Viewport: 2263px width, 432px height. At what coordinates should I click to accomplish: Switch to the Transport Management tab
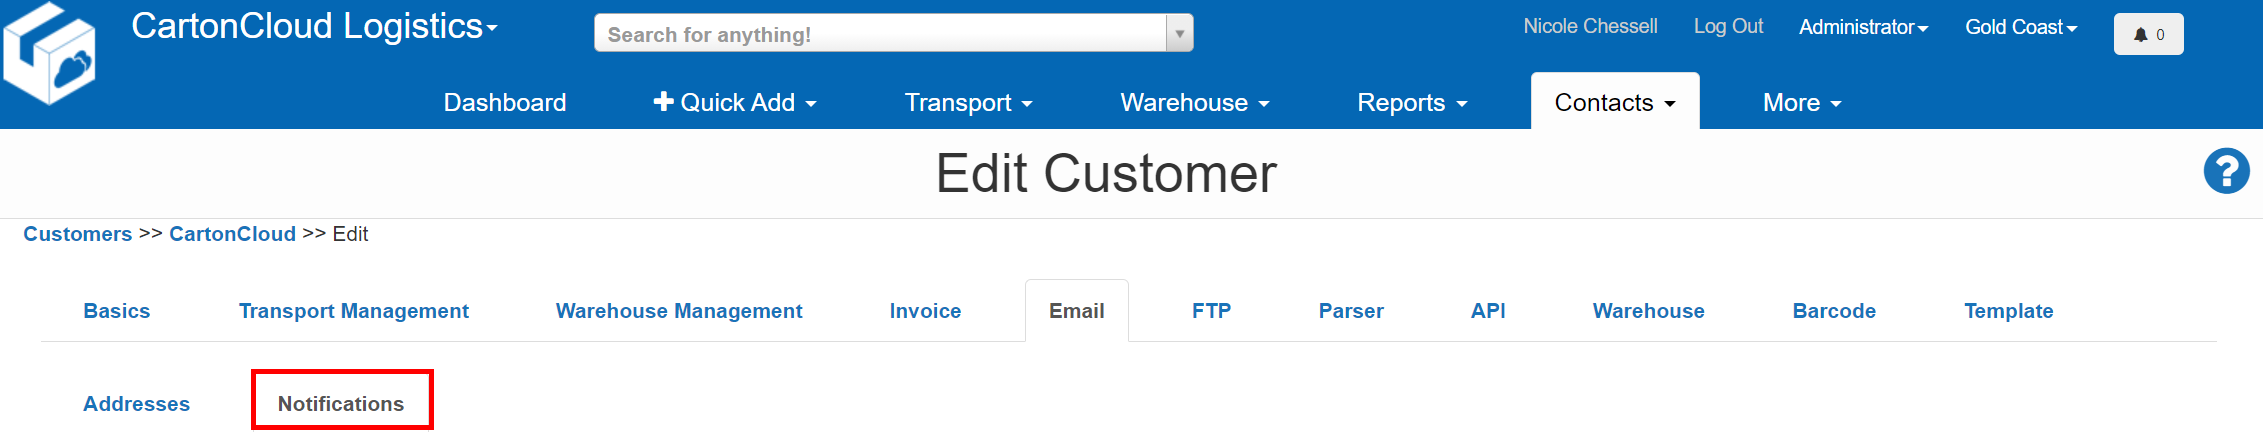coord(354,311)
